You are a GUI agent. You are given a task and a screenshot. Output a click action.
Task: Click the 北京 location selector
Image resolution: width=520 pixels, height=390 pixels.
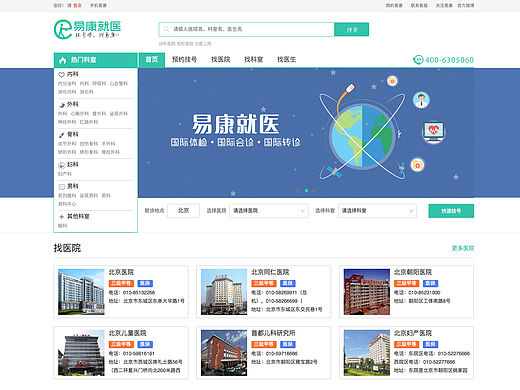coord(183,211)
